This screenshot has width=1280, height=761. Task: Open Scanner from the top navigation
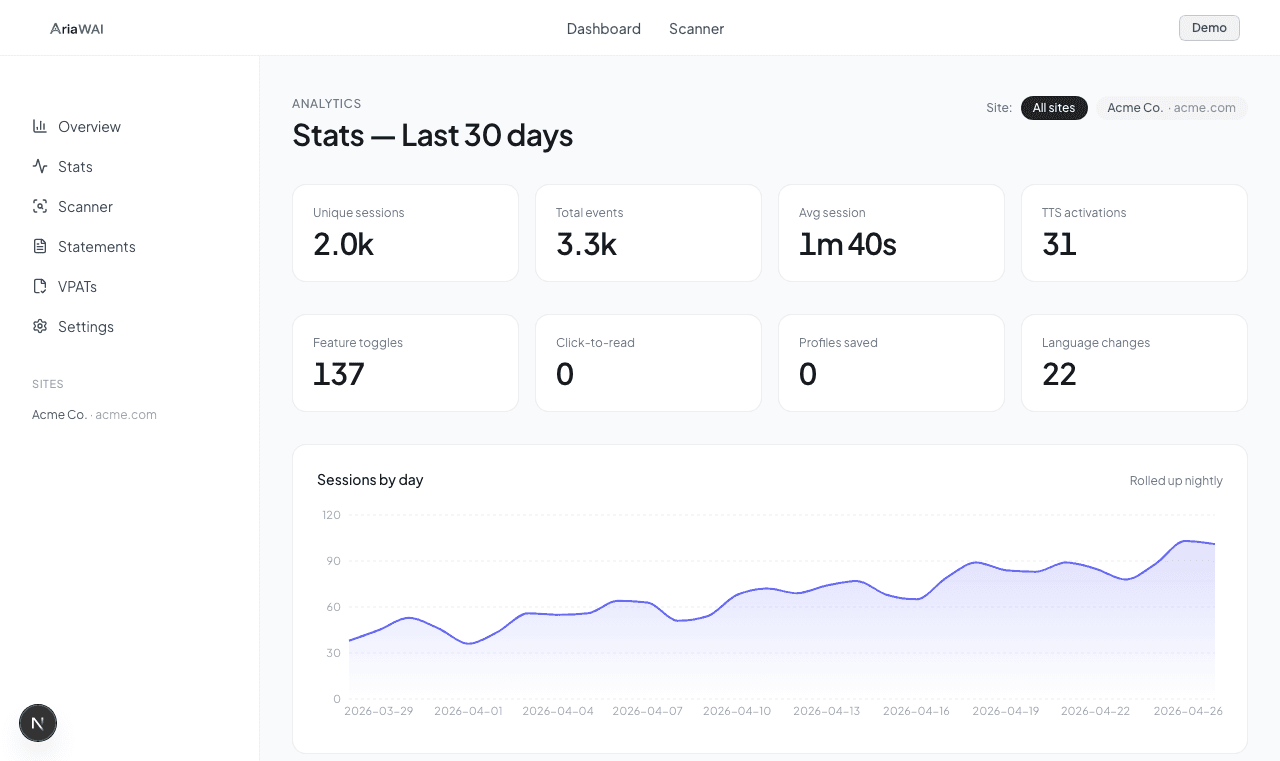tap(696, 28)
